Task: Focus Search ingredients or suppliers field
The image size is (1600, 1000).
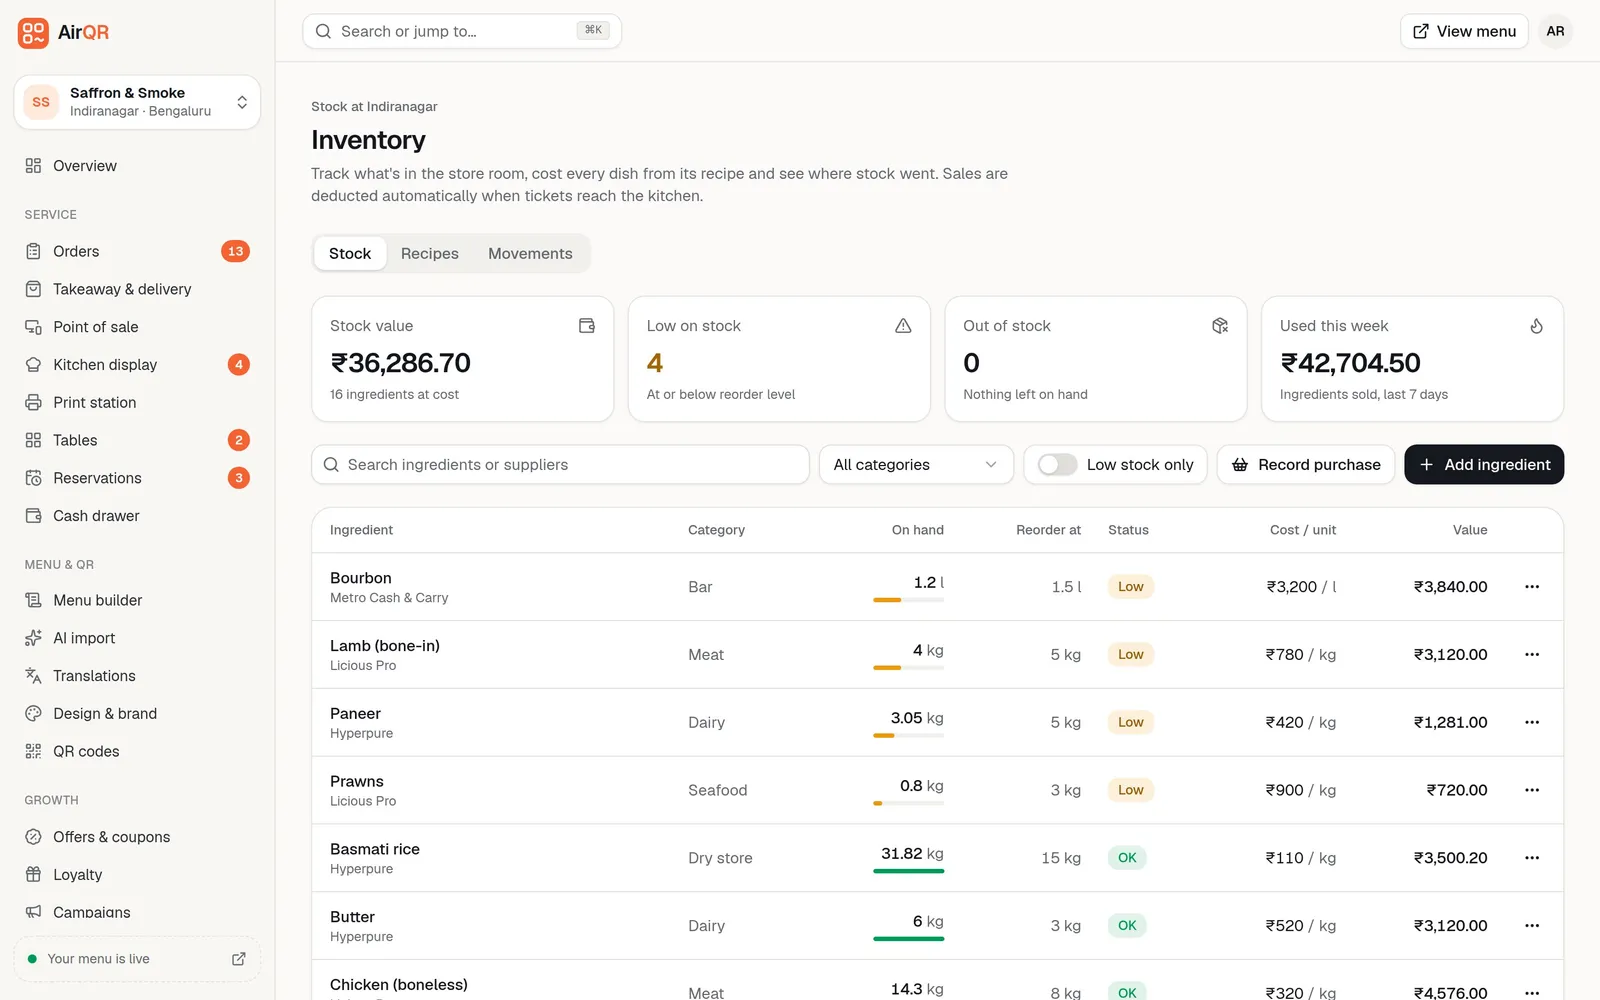Action: coord(560,465)
